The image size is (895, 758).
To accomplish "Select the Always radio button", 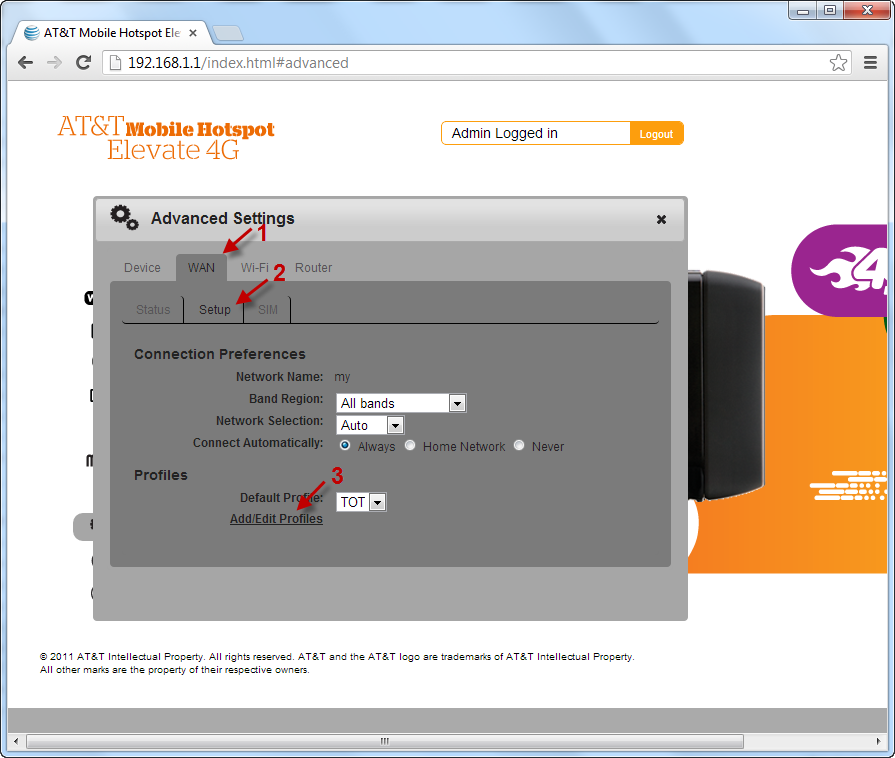I will point(345,445).
